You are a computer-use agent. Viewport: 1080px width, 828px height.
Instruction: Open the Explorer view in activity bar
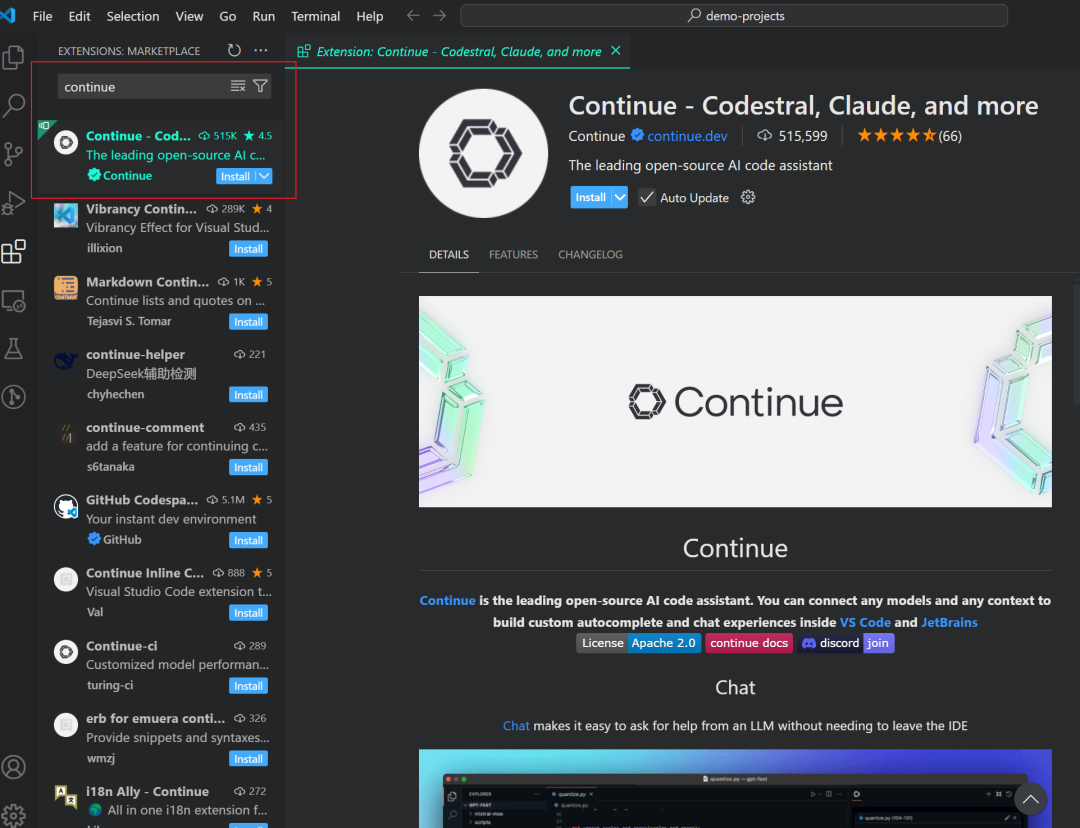coord(14,57)
